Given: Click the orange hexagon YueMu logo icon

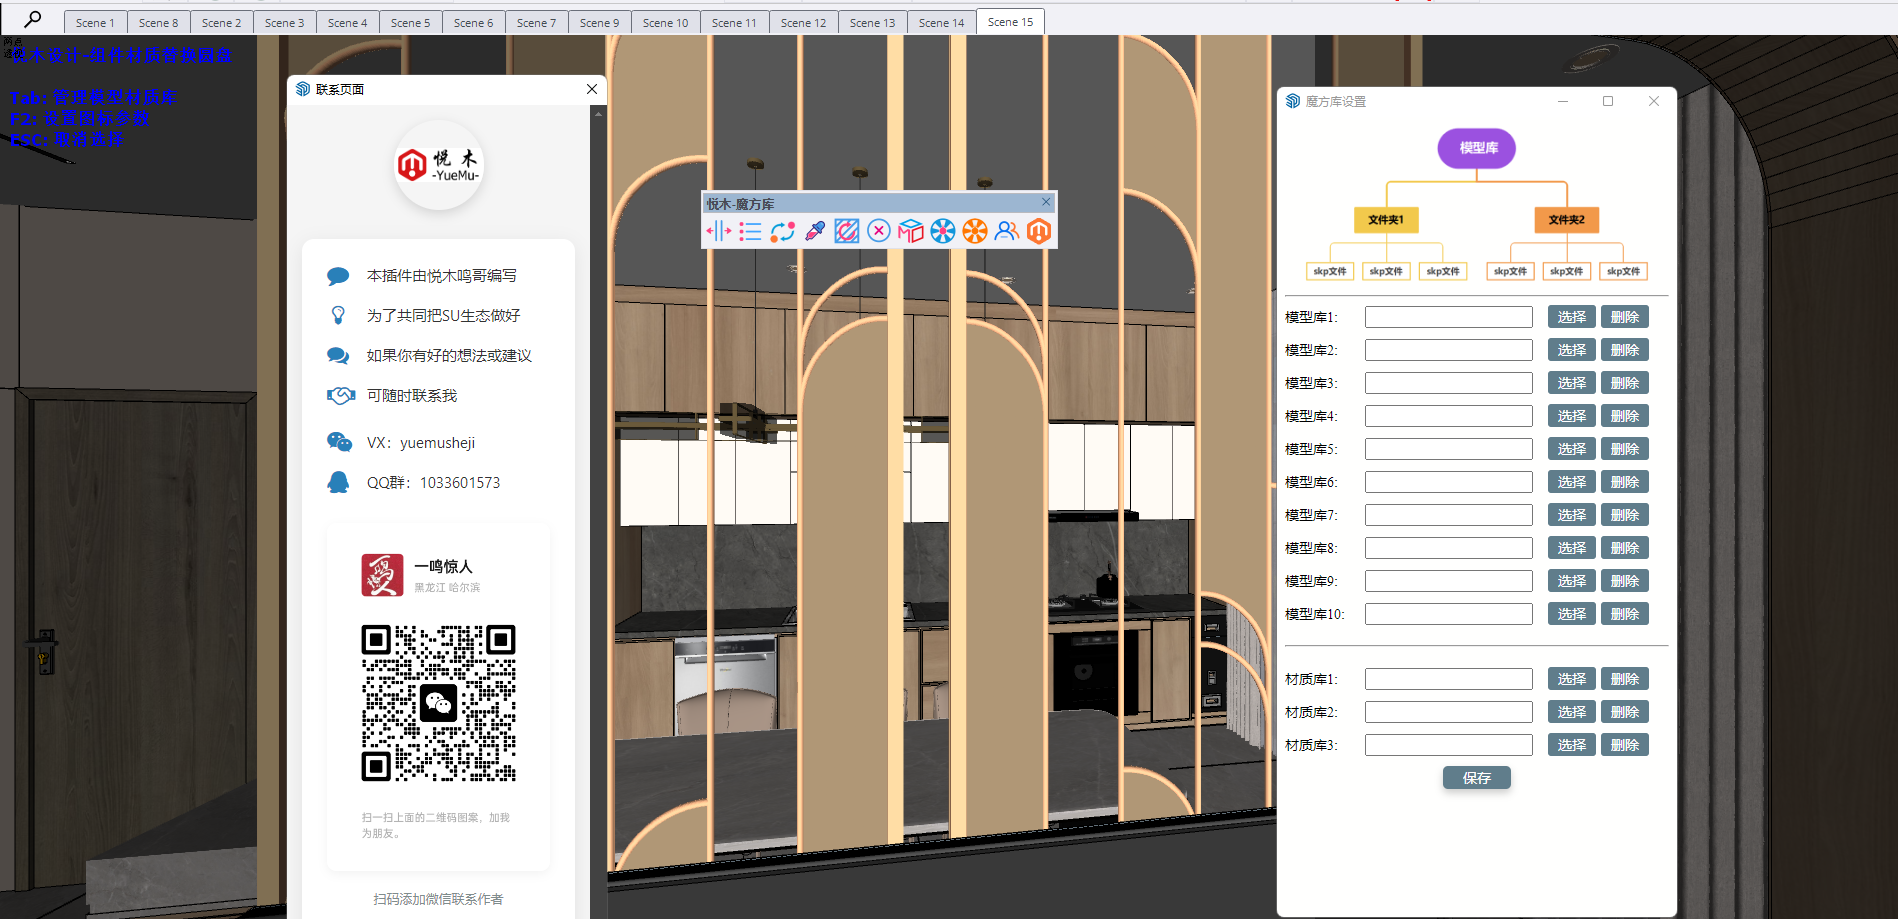Looking at the screenshot, I should (1039, 232).
